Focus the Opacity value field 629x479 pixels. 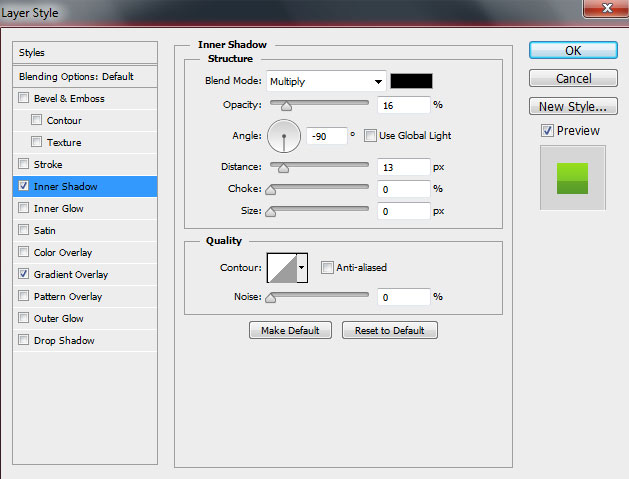[404, 106]
